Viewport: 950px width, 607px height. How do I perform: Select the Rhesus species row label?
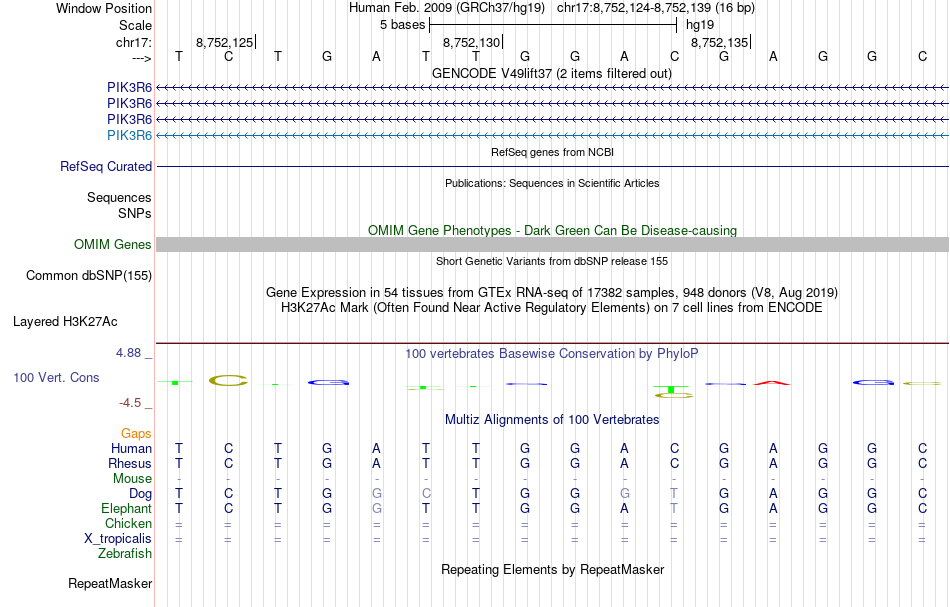130,463
